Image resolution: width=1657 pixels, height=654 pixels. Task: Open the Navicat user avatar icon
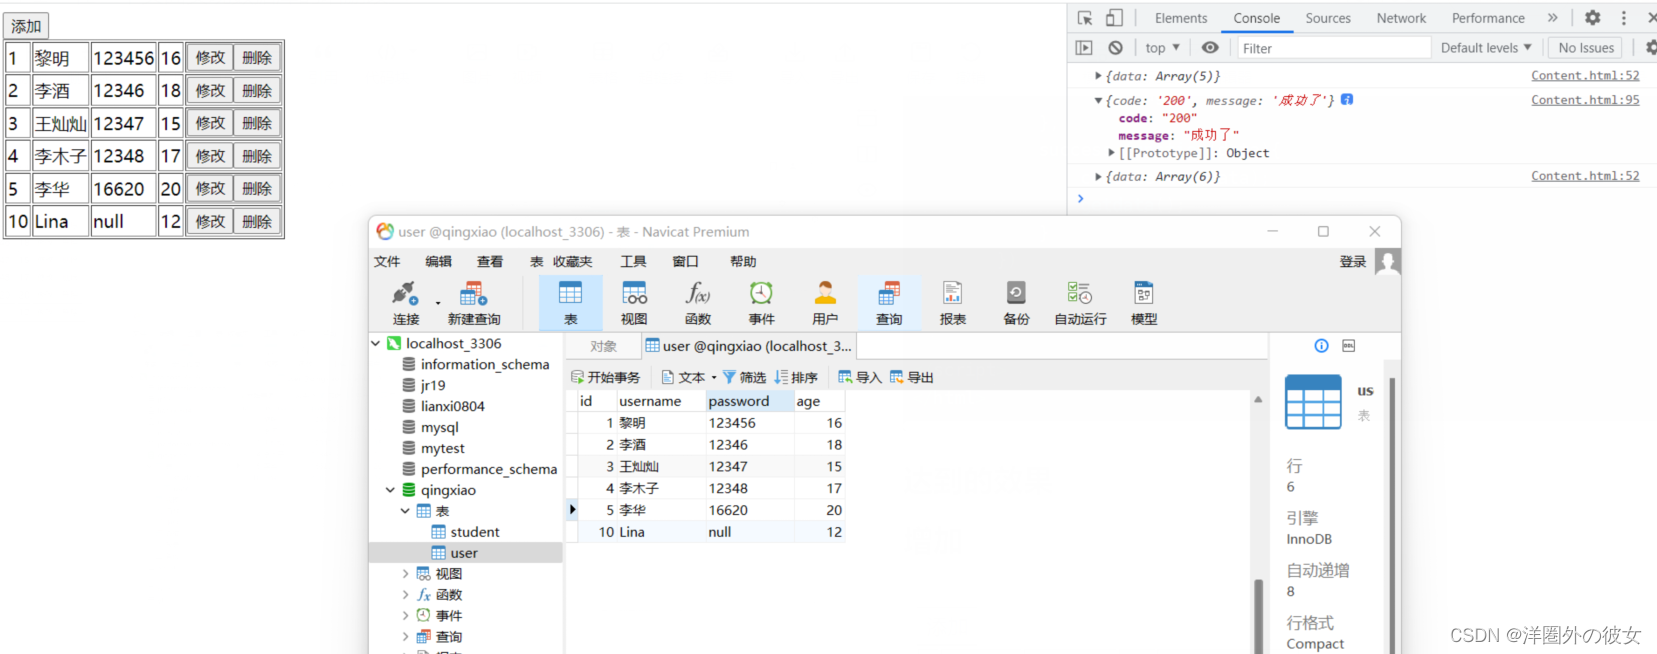[1388, 261]
